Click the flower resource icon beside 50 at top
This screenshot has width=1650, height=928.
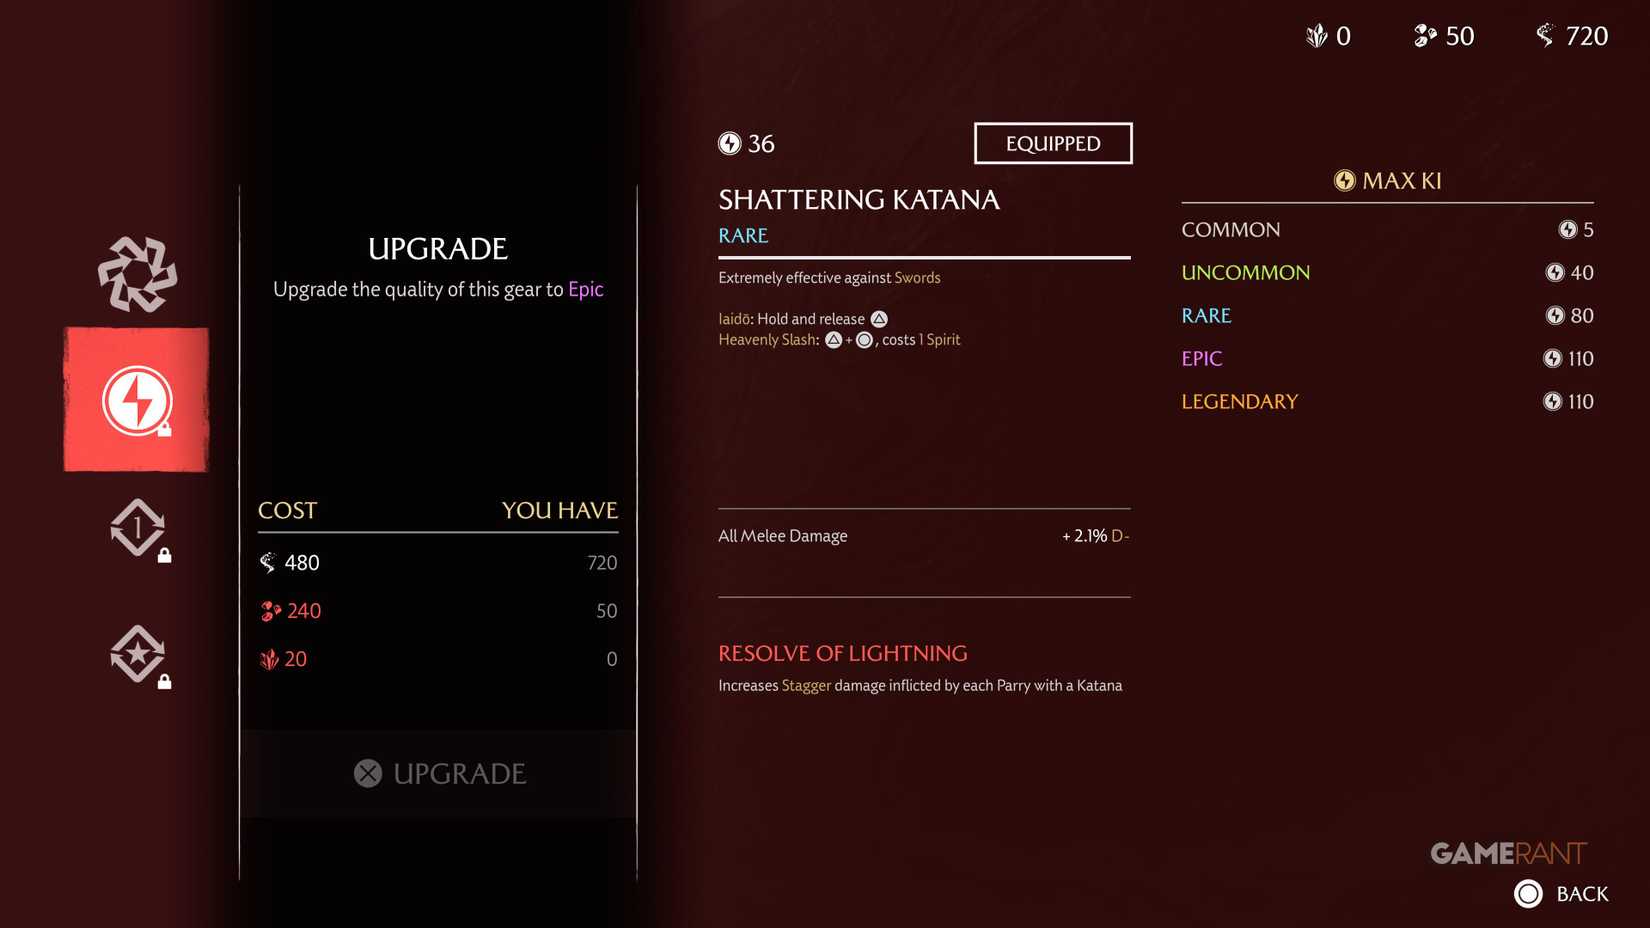click(x=1425, y=36)
